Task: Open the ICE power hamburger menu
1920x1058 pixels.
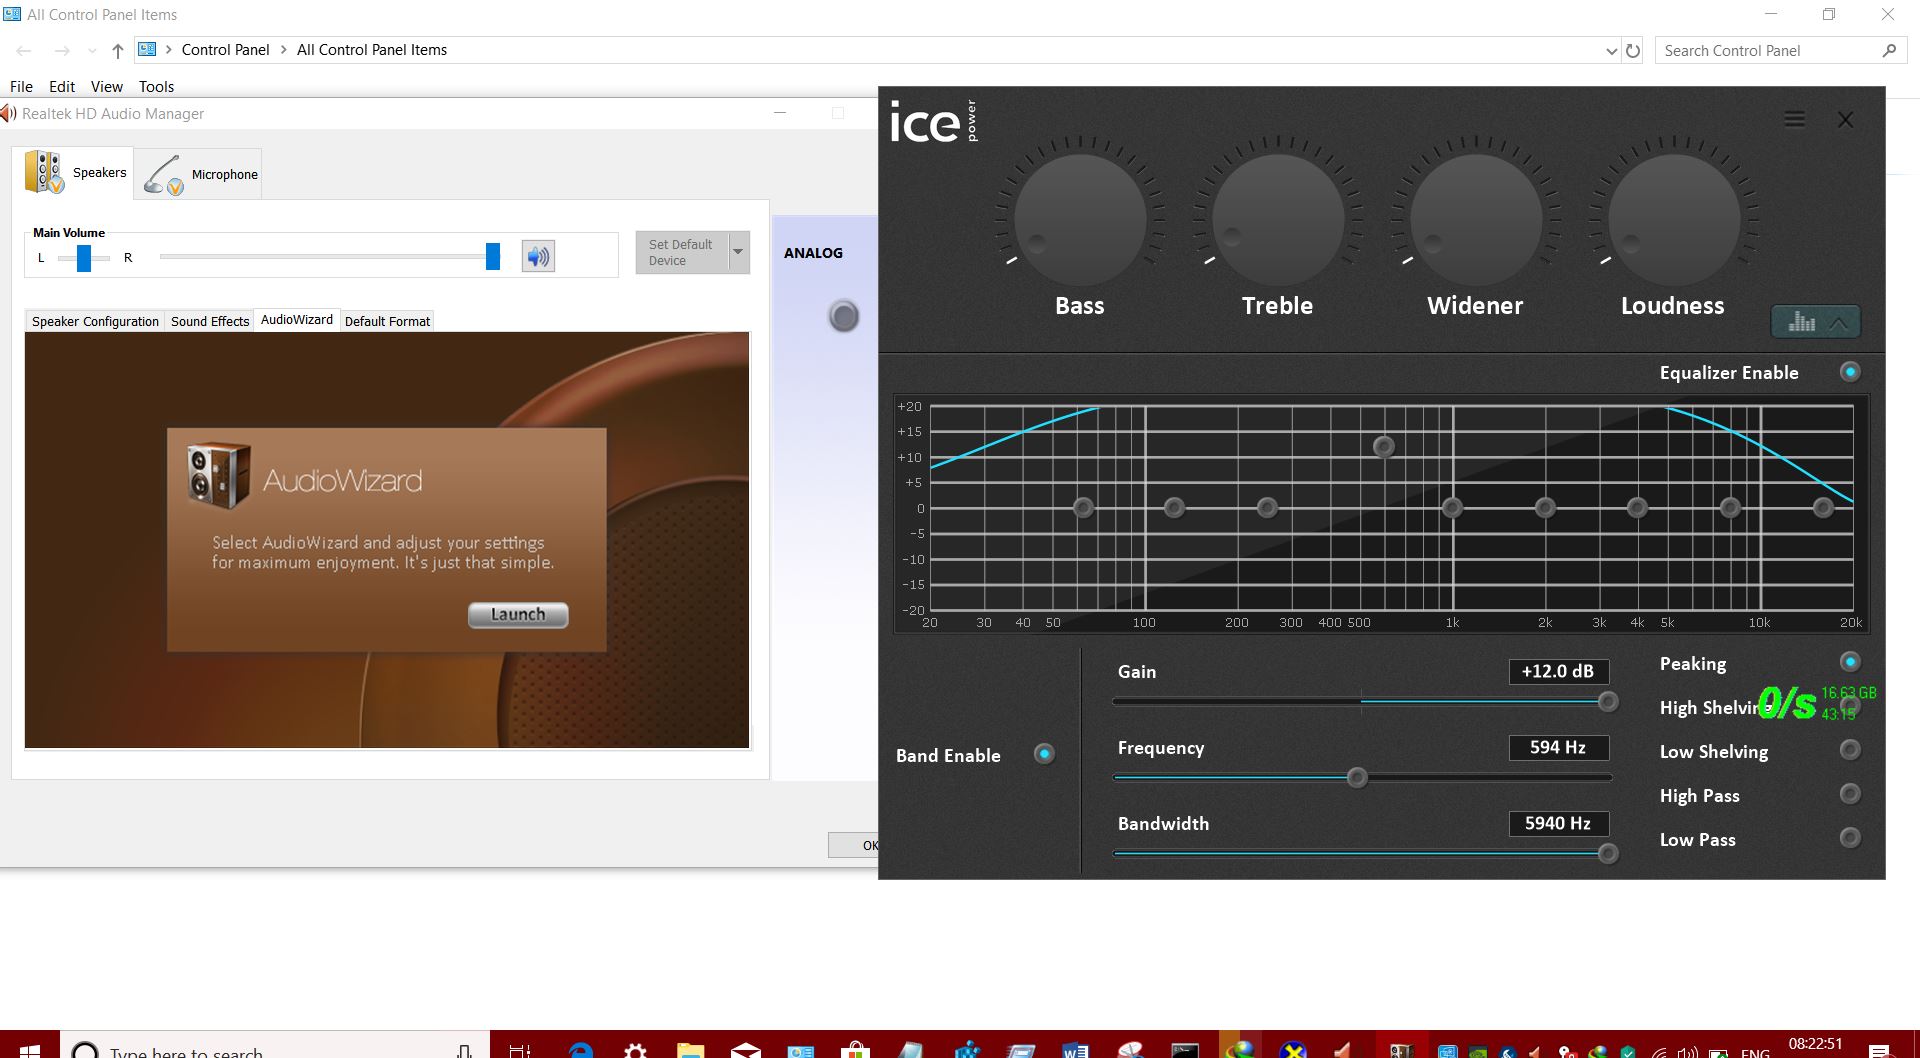Action: coord(1795,120)
